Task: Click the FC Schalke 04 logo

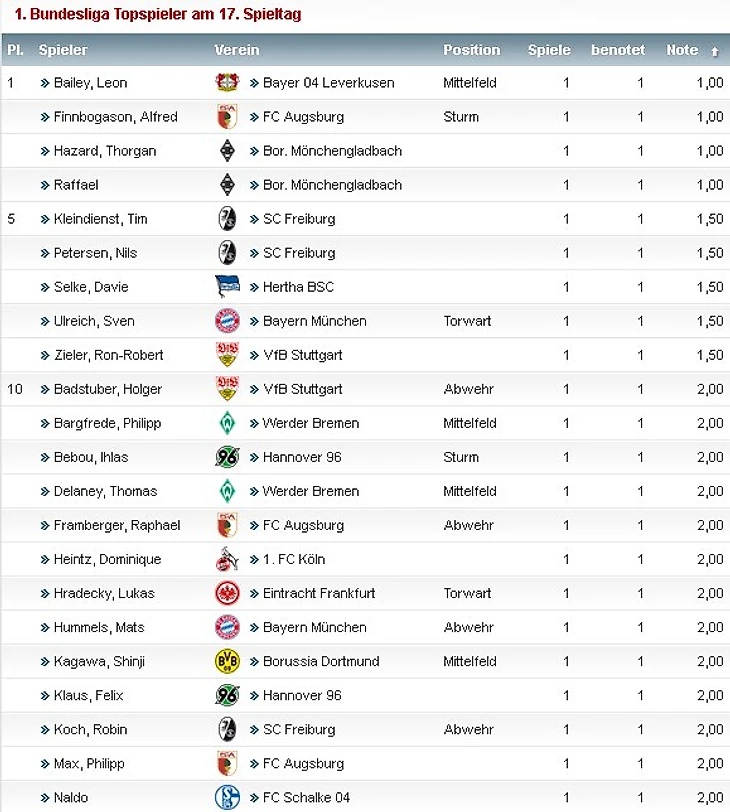Action: point(227,798)
